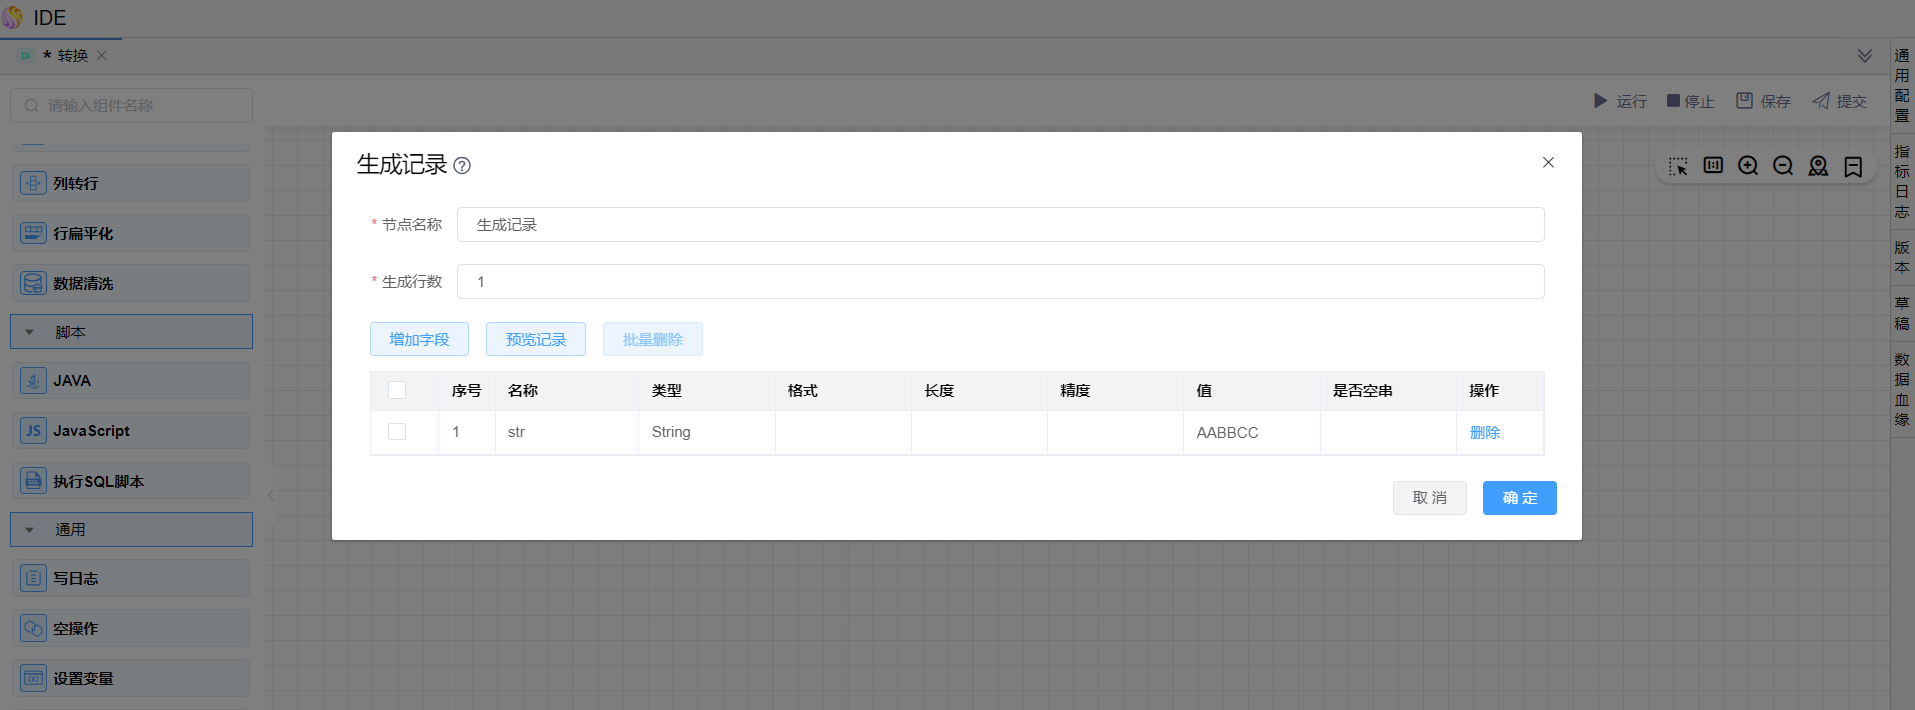The width and height of the screenshot is (1915, 710).
Task: Click the 生成行数 input field
Action: pos(1000,282)
